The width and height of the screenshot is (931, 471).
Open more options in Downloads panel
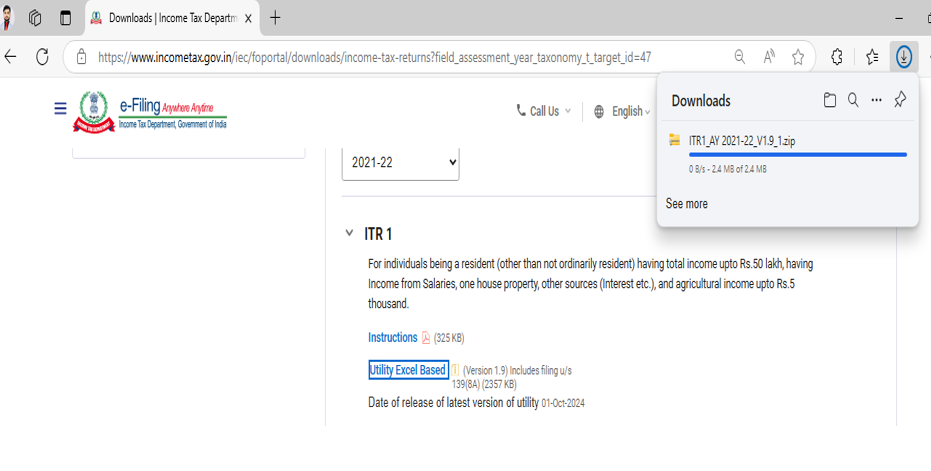point(876,100)
